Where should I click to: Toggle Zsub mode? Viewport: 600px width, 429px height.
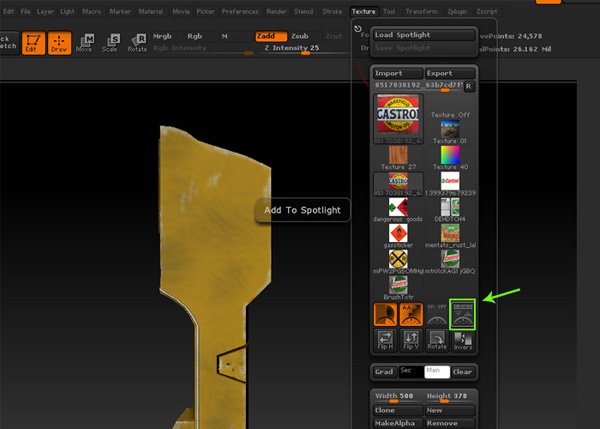pyautogui.click(x=300, y=36)
